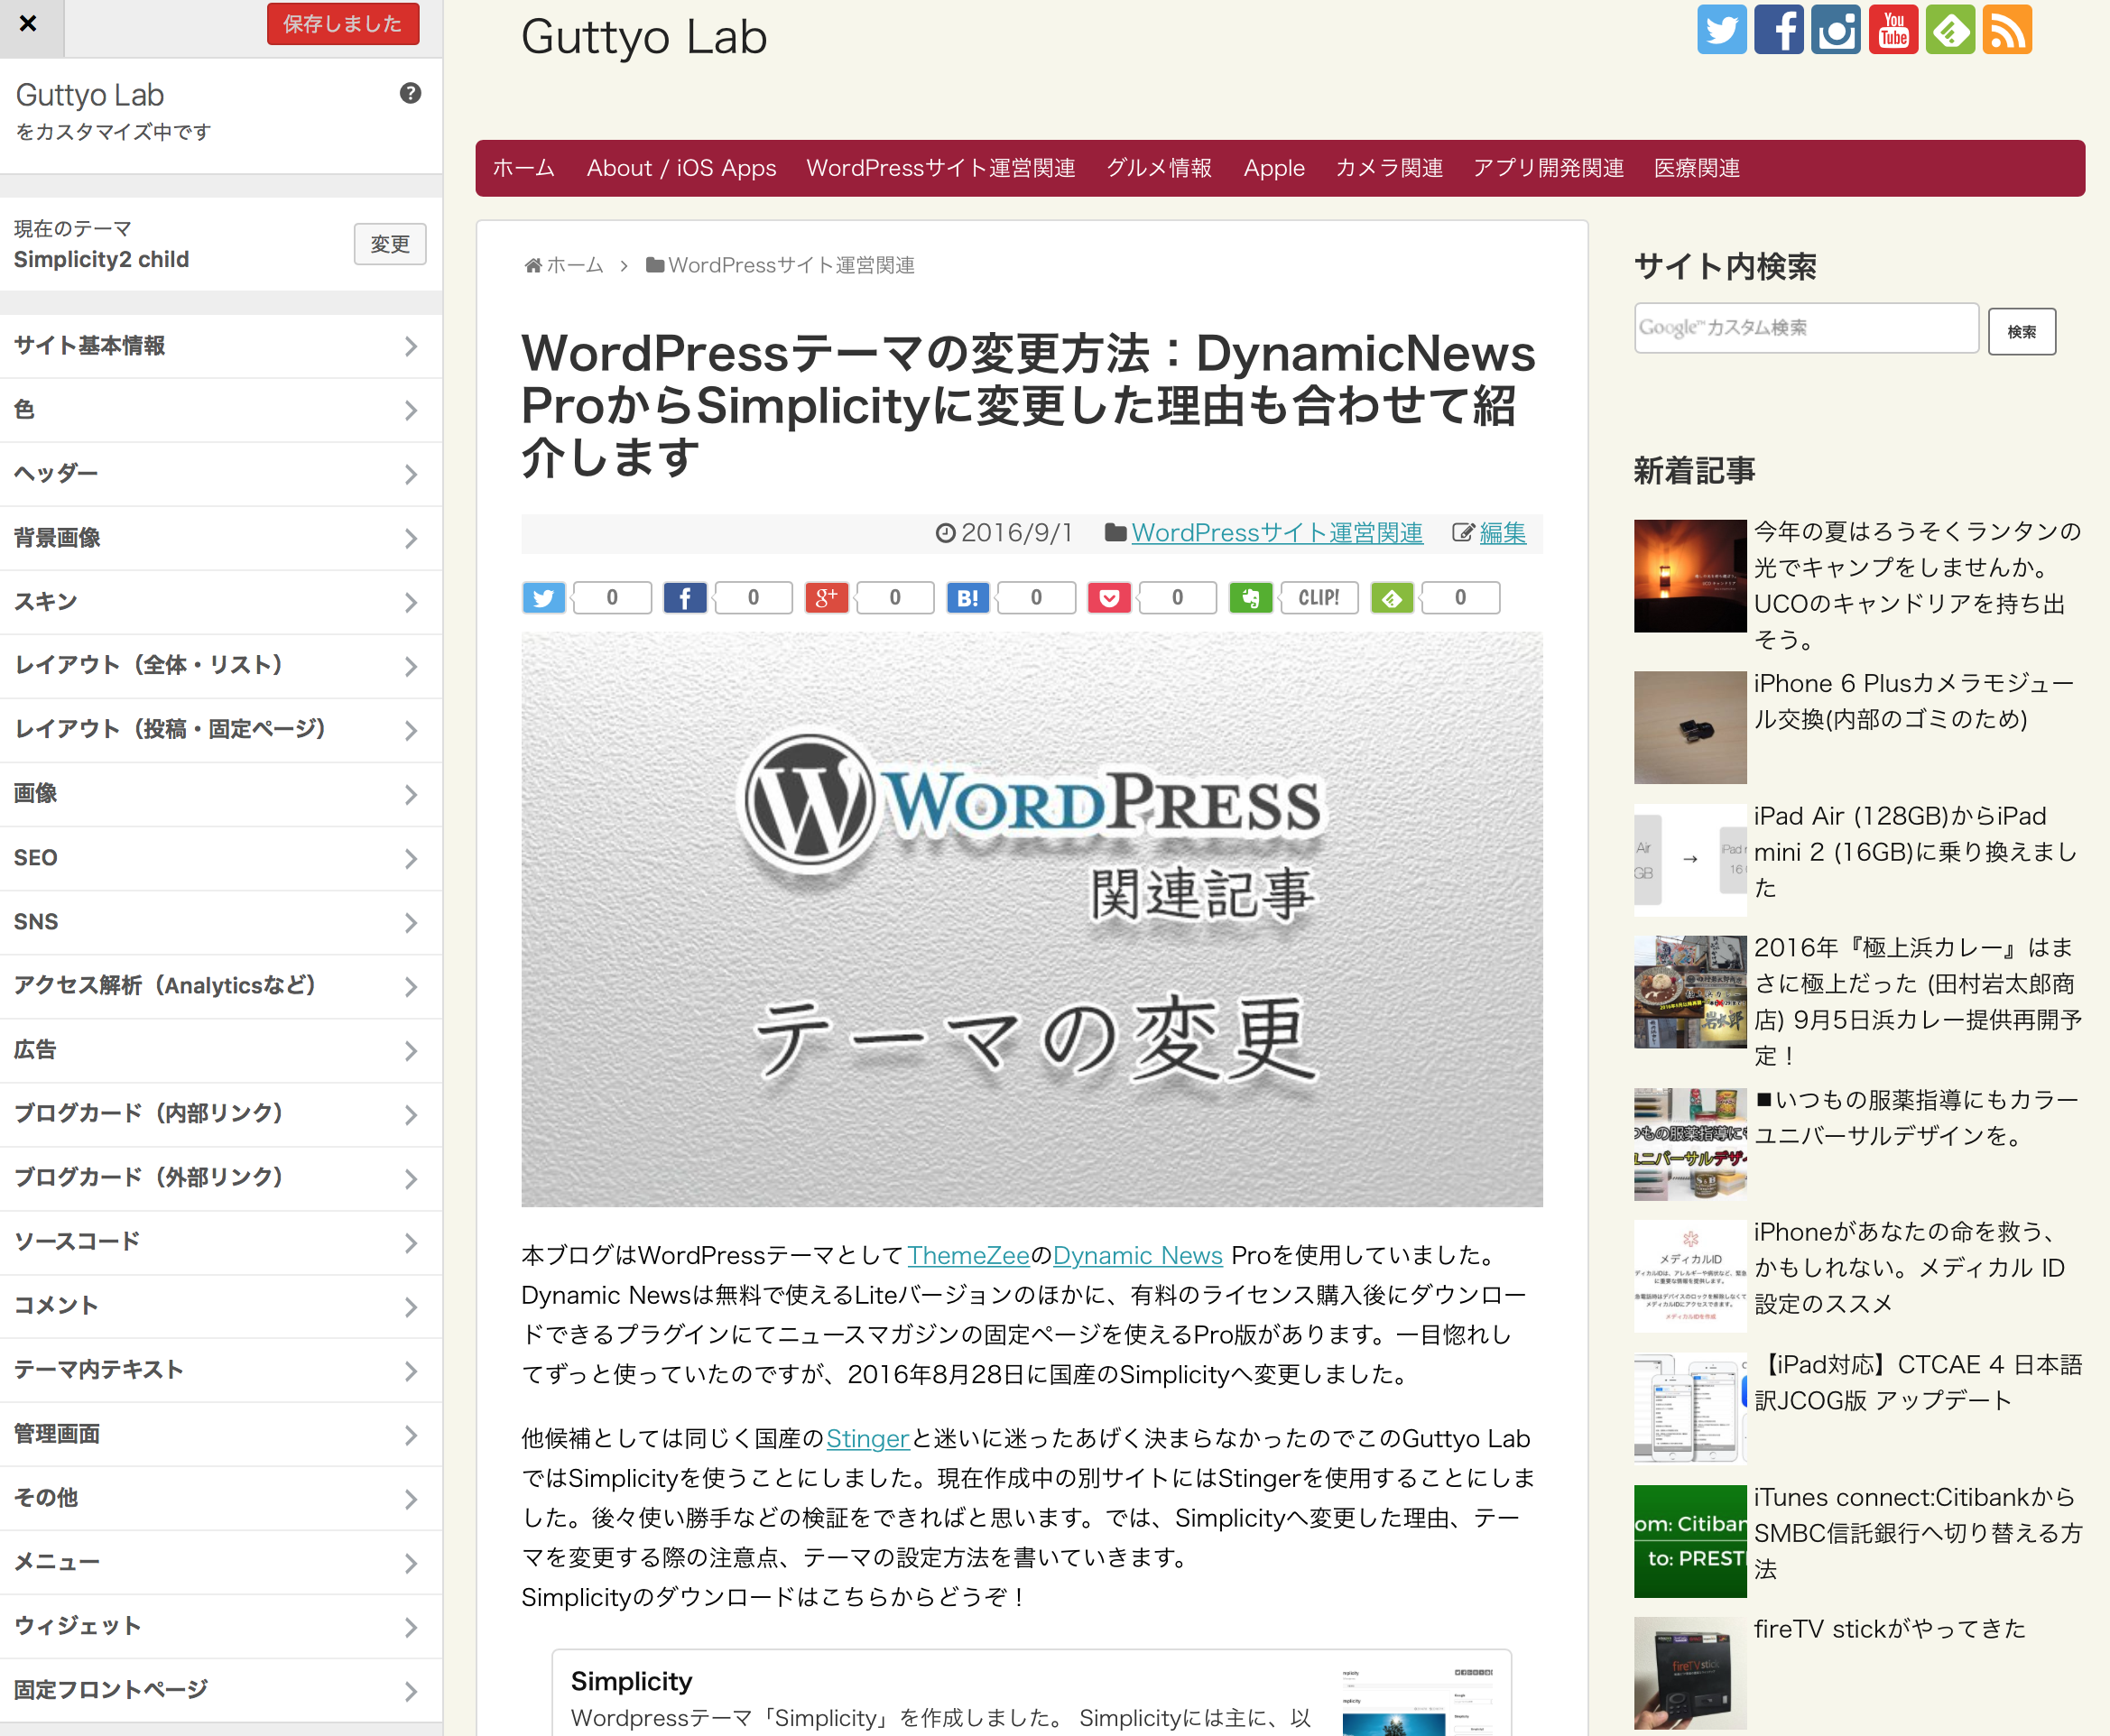Click the help question mark icon
Viewport: 2110px width, 1736px height.
410,93
